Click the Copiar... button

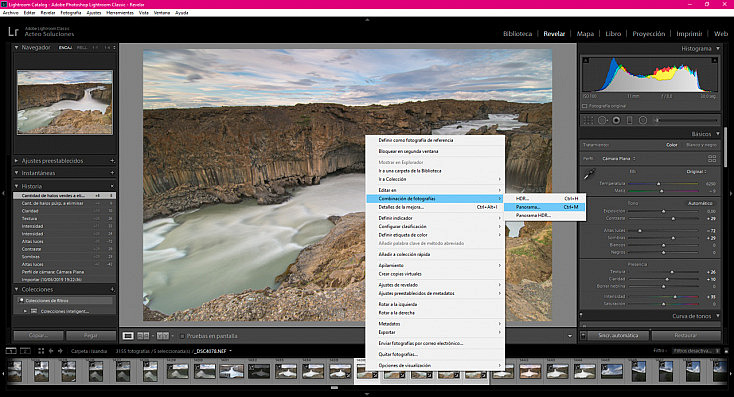click(x=38, y=336)
